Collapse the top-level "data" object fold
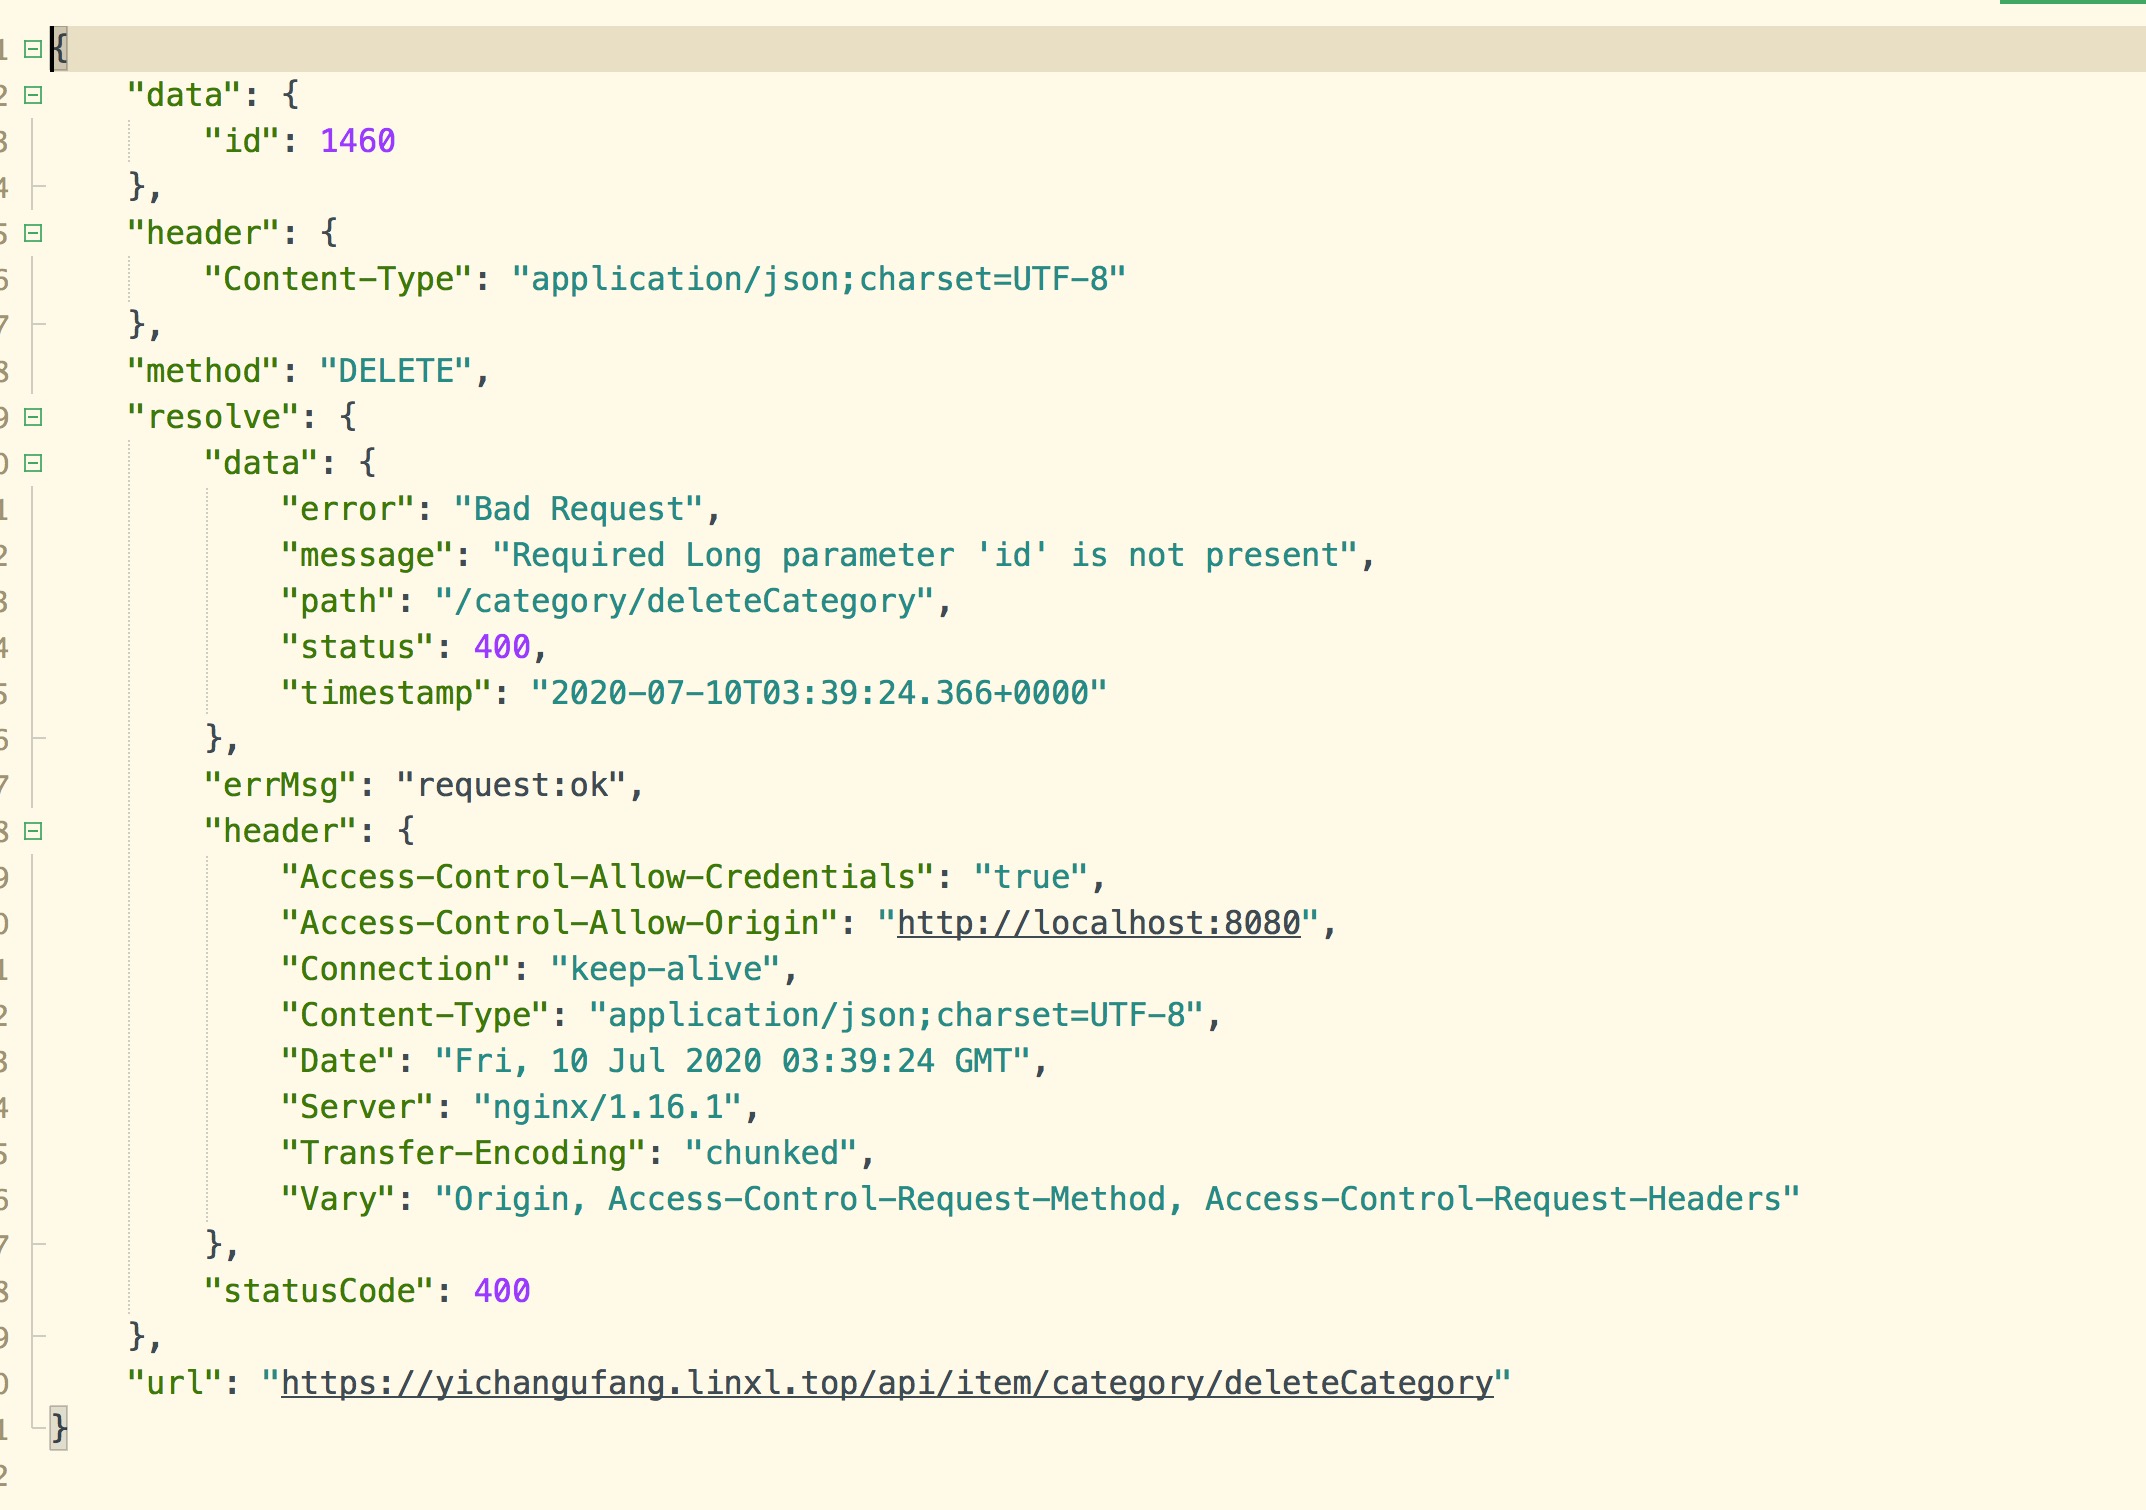This screenshot has height=1510, width=2146. [x=33, y=95]
